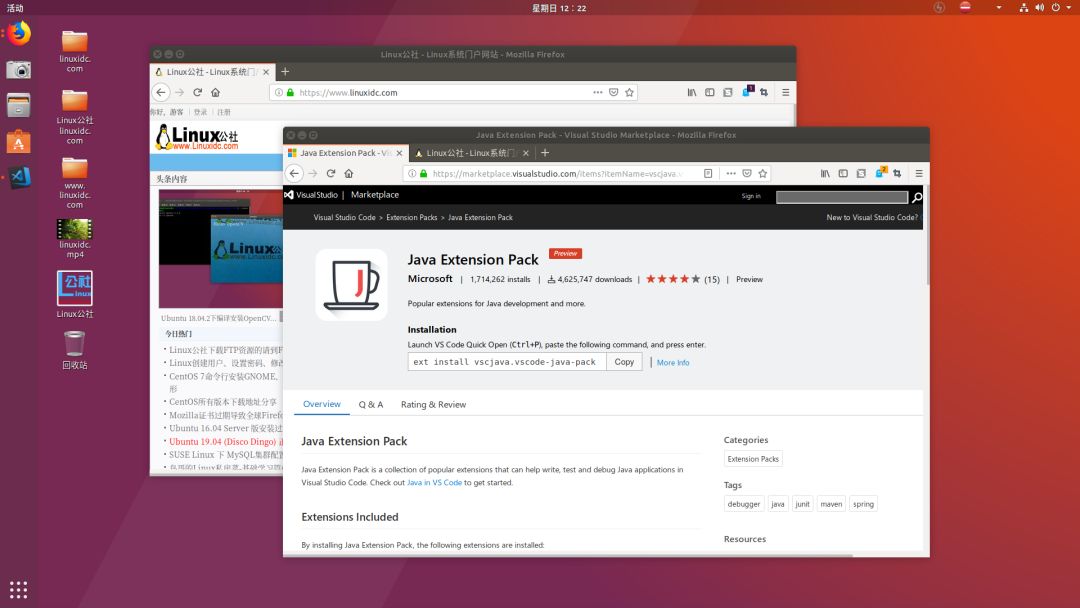Screen dimensions: 1080x608
Task: View the star rating reviews (15)
Action: (682, 279)
